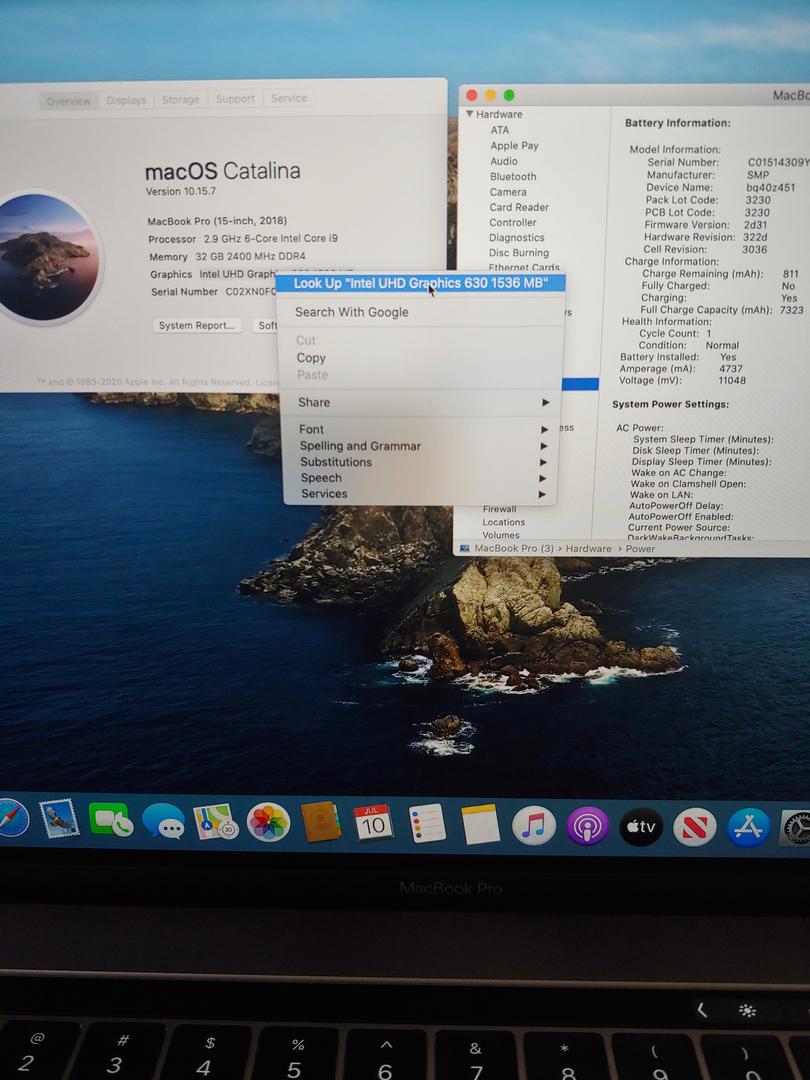Open the Support tab
The width and height of the screenshot is (810, 1080).
(x=235, y=98)
